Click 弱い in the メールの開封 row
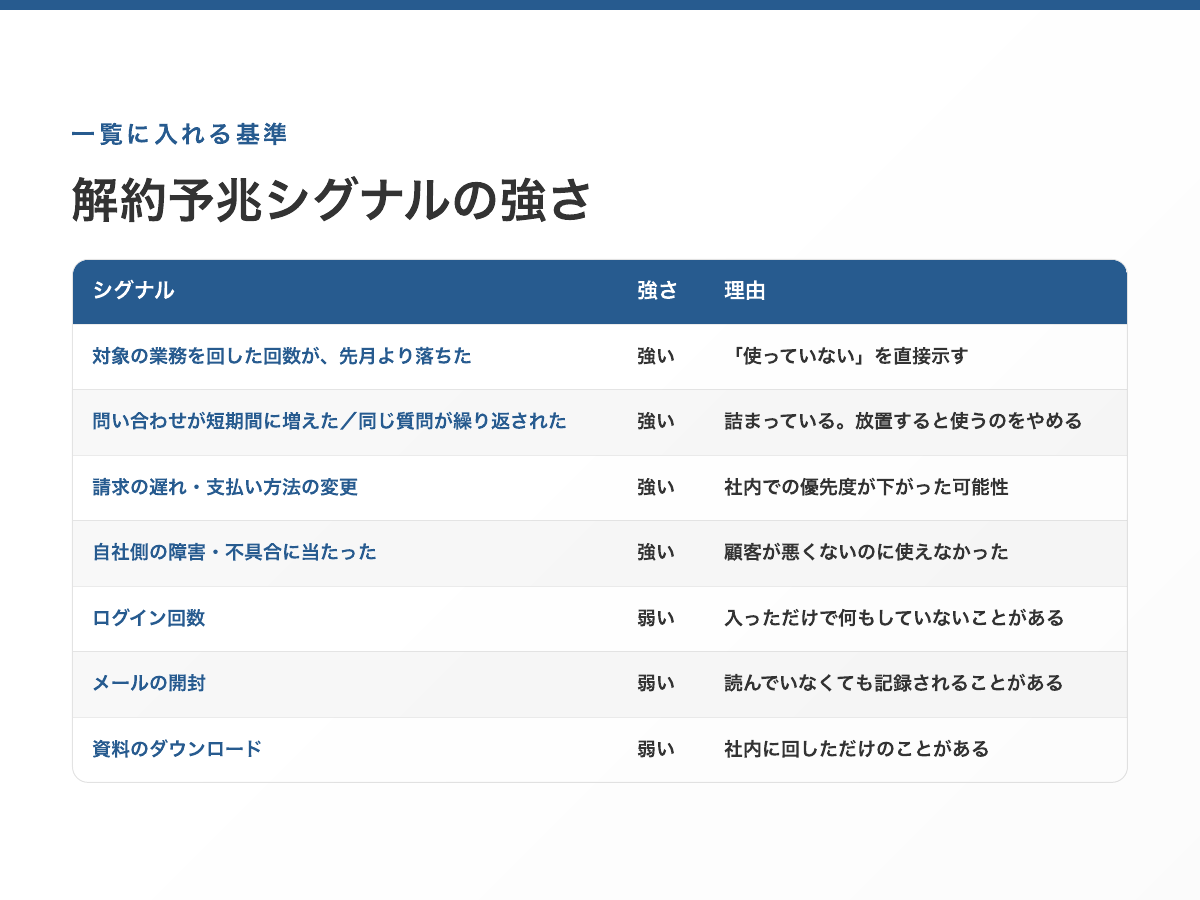The width and height of the screenshot is (1200, 900). point(656,683)
